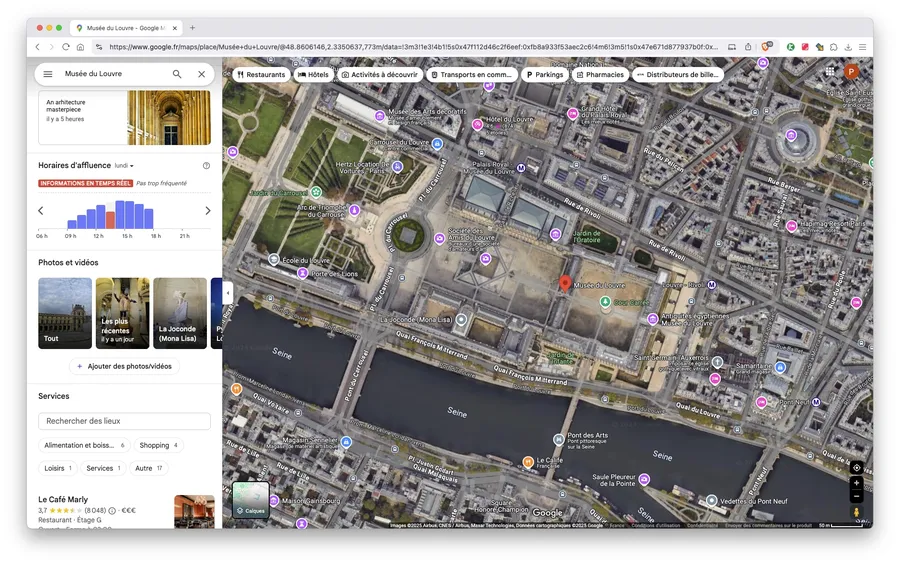Screen dimensions: 900x564
Task: Collapse the side panel
Action: click(x=227, y=293)
